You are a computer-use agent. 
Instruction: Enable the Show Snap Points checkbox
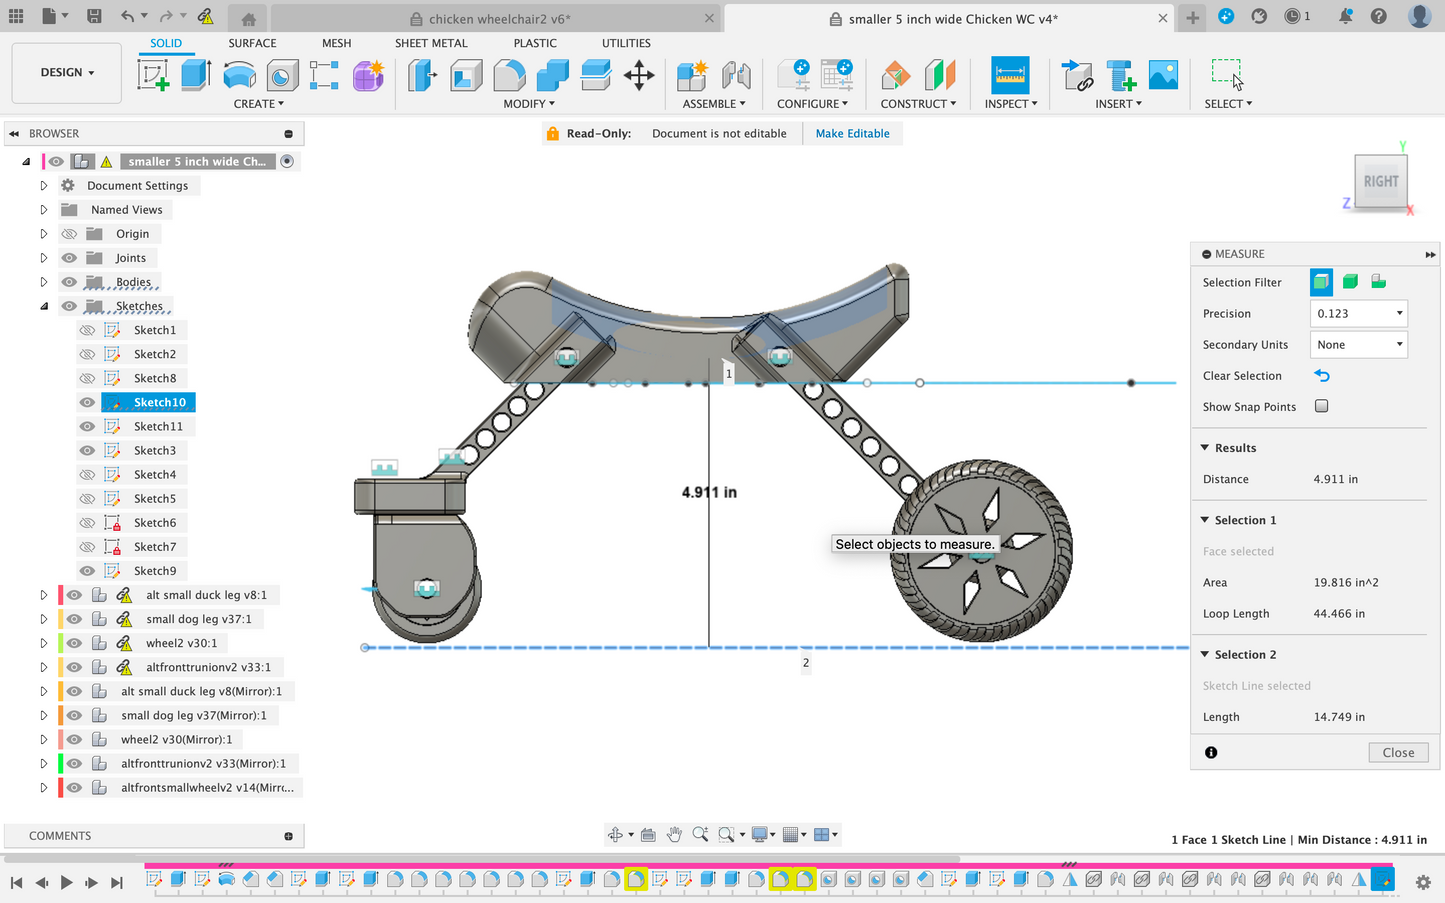1321,406
